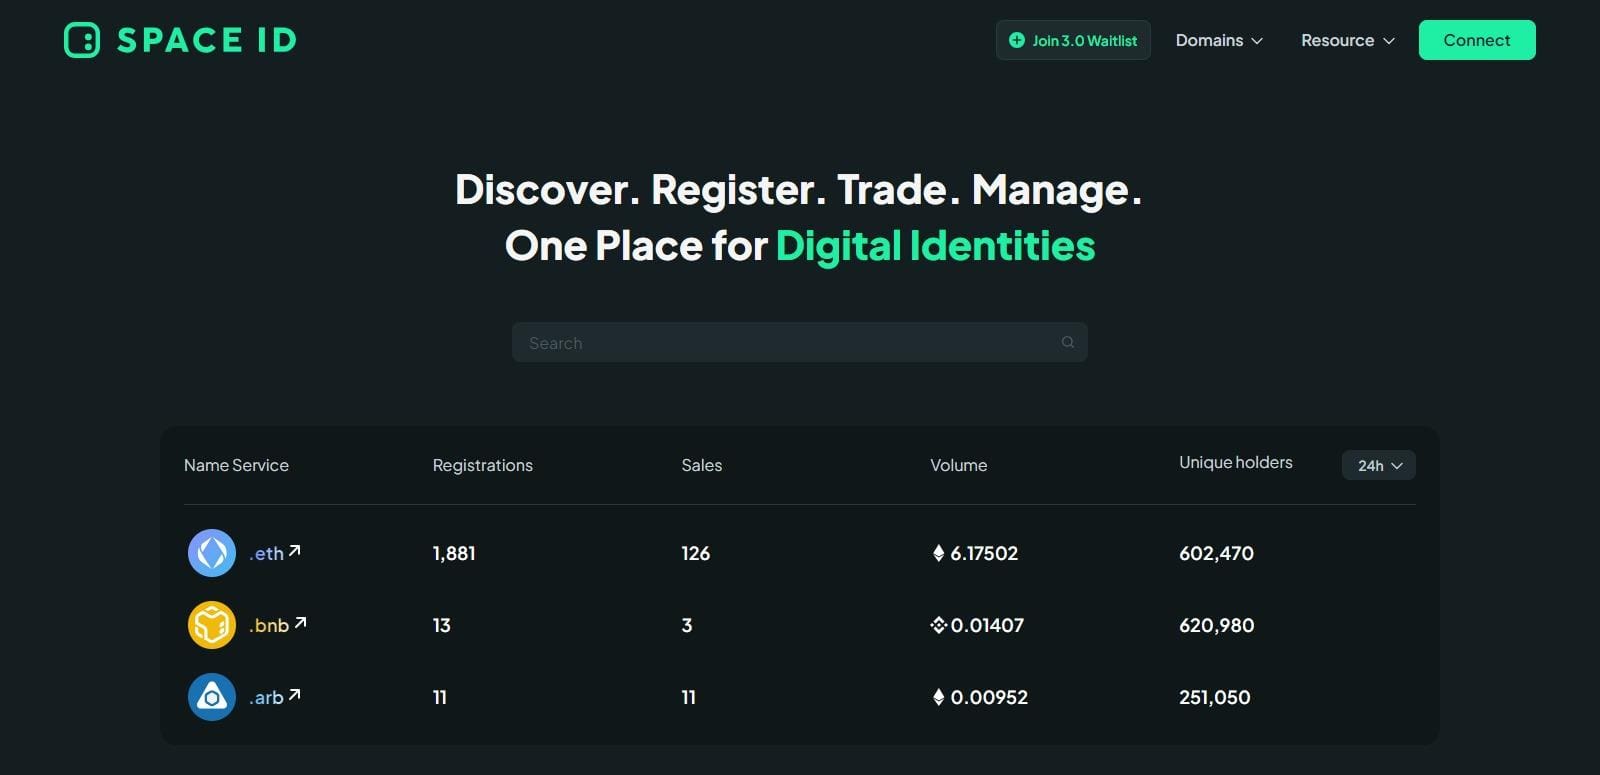1600x775 pixels.
Task: Click the Ethereum symbol beside 0.00952
Action: [938, 697]
